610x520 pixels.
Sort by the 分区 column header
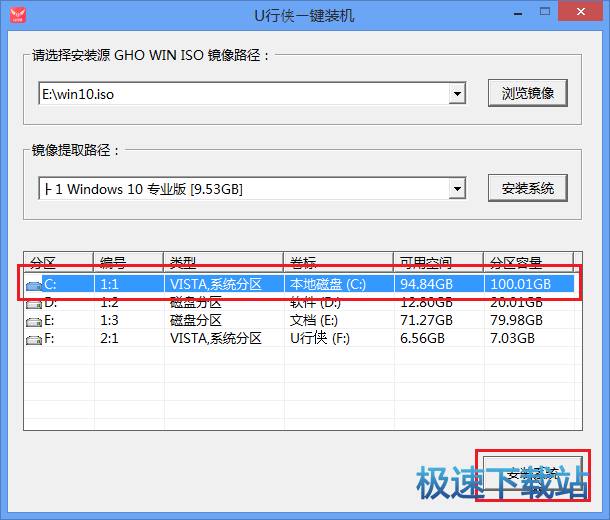click(59, 263)
